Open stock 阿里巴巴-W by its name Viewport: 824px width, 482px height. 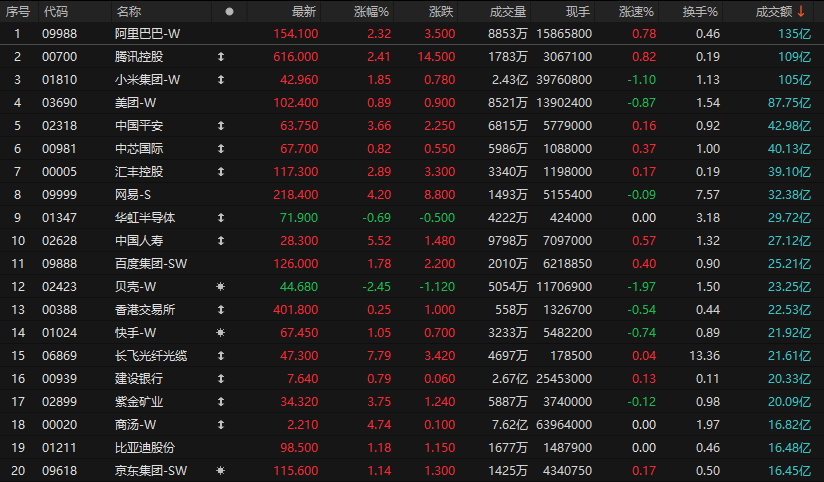click(147, 34)
